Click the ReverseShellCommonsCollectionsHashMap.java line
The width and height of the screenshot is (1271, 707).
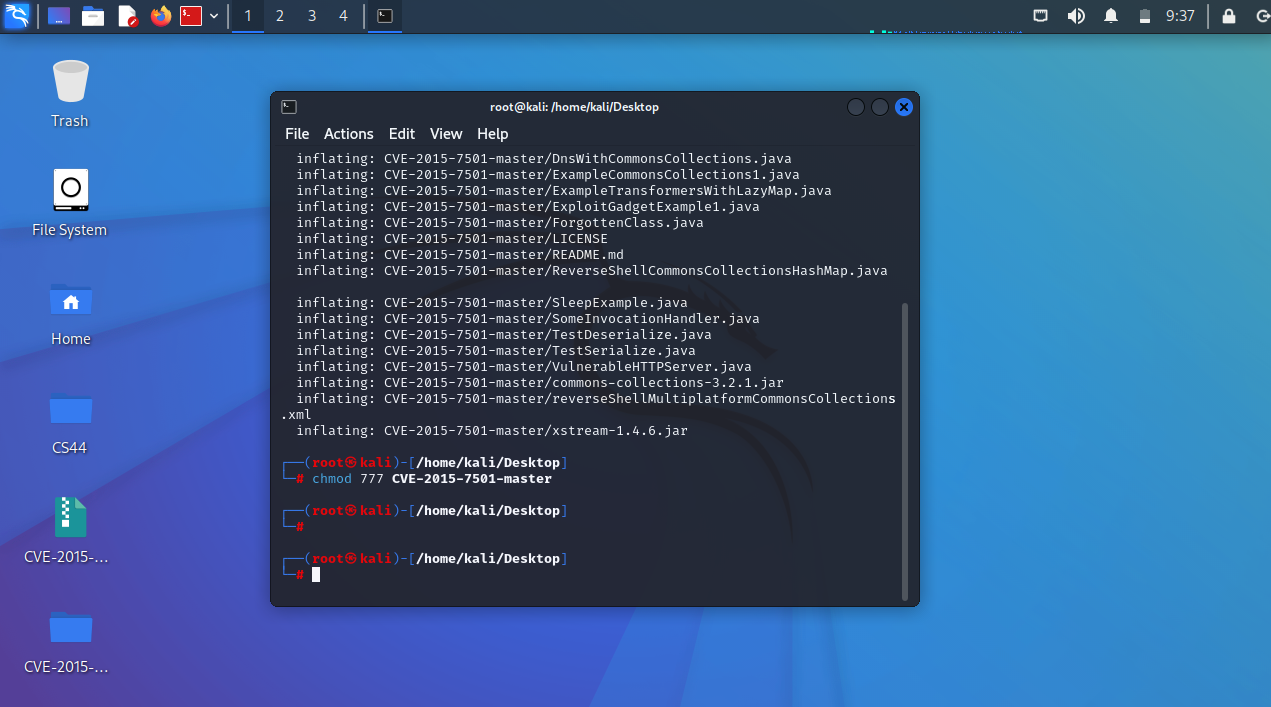(592, 271)
